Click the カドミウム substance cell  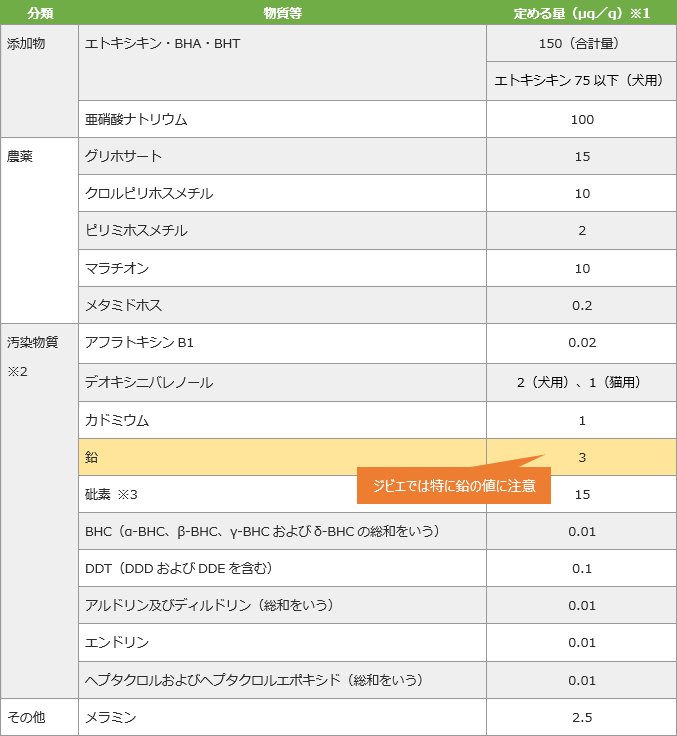coord(282,420)
